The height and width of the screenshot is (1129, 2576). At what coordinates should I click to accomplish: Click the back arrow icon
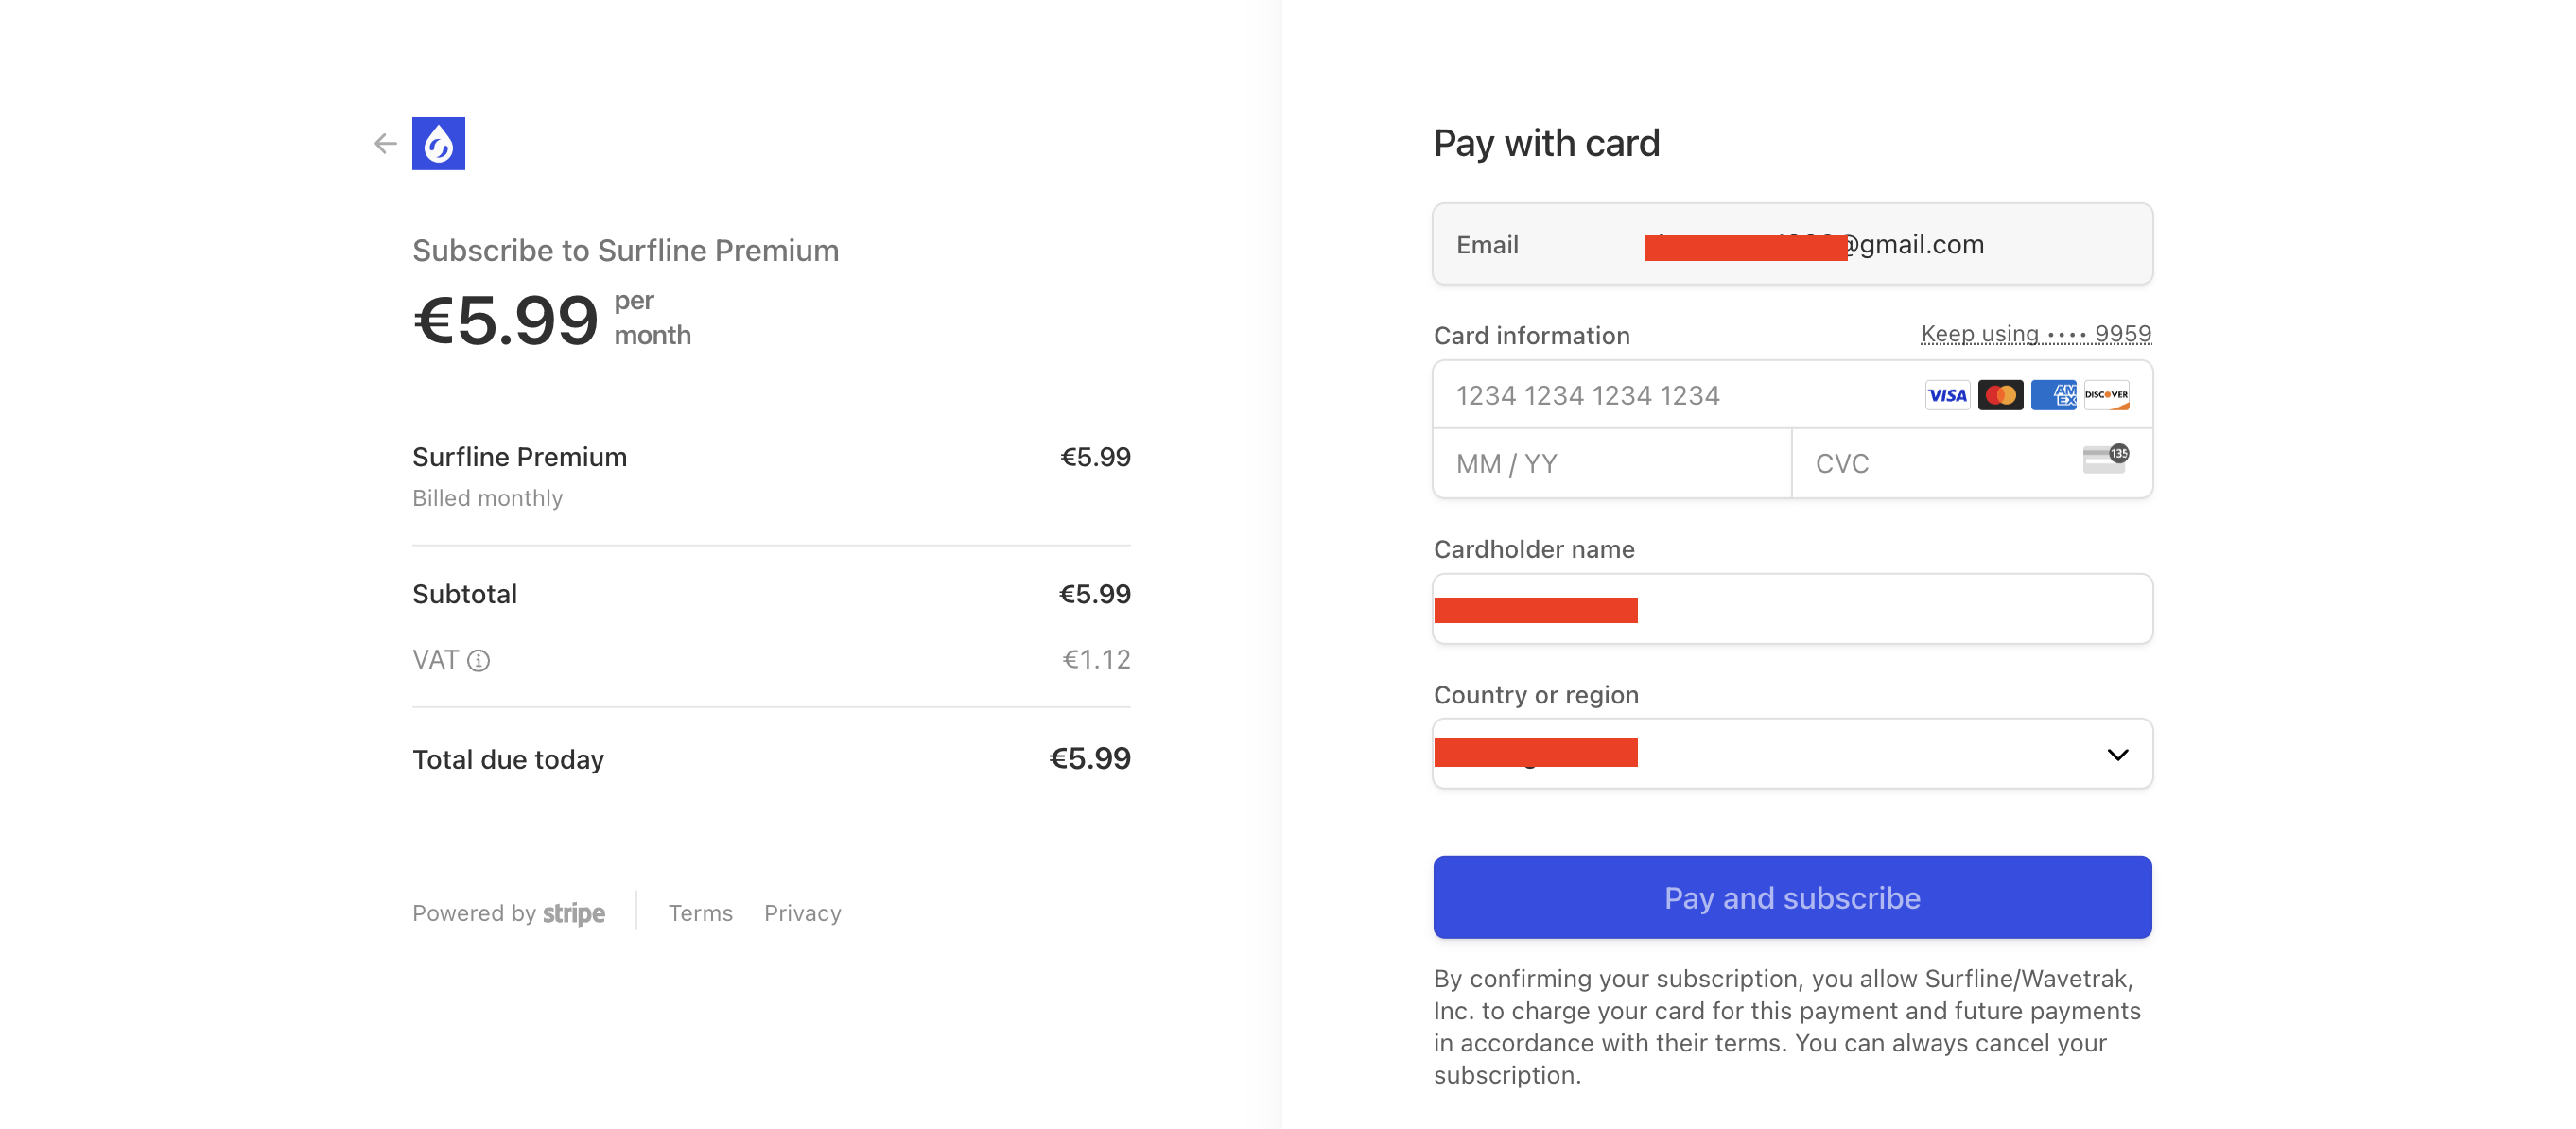click(385, 144)
